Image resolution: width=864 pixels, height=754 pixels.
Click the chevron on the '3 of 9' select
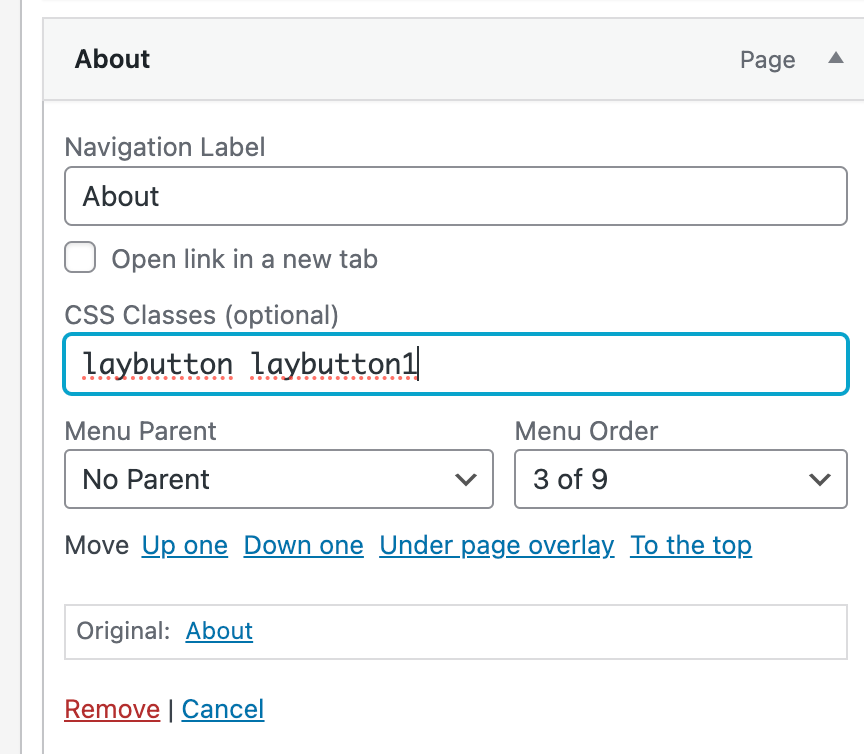819,480
